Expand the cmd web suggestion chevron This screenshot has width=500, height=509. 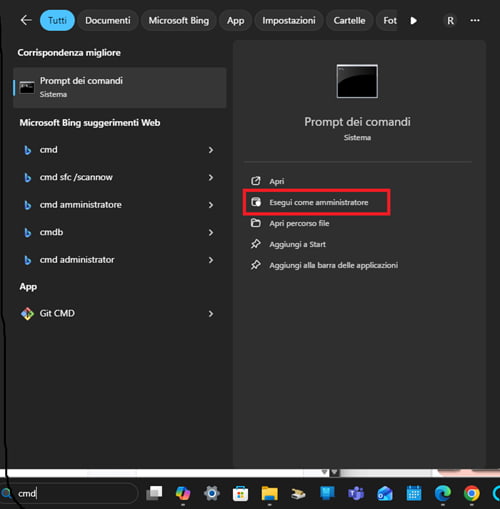[x=211, y=150]
